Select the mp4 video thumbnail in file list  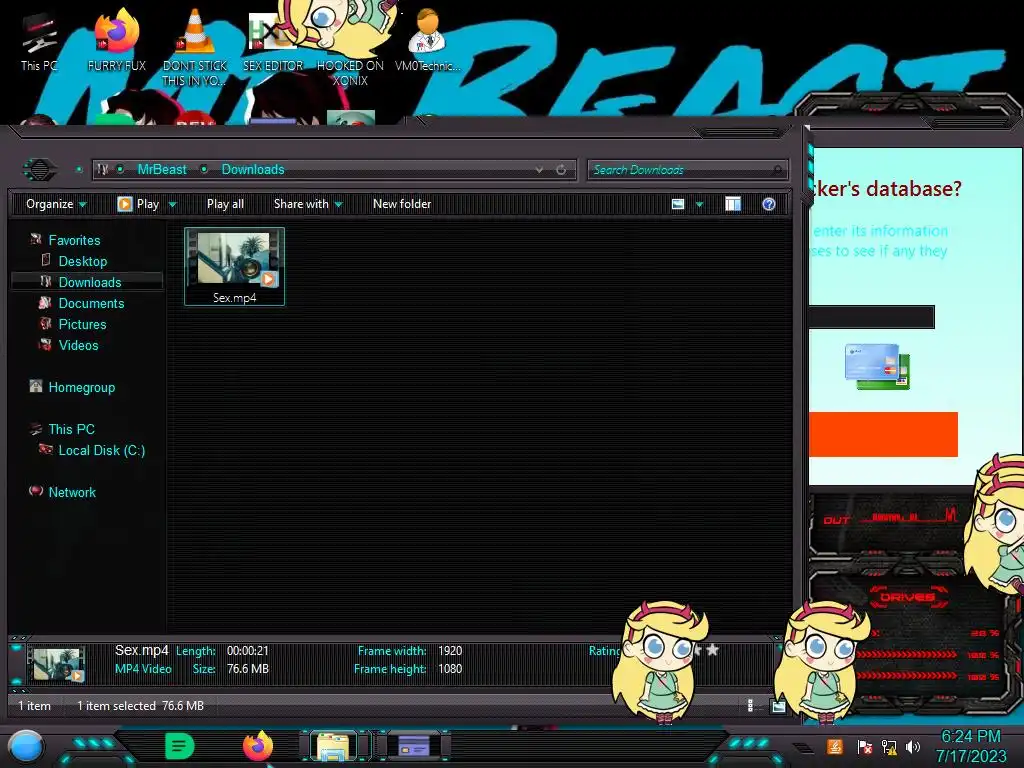click(x=234, y=266)
